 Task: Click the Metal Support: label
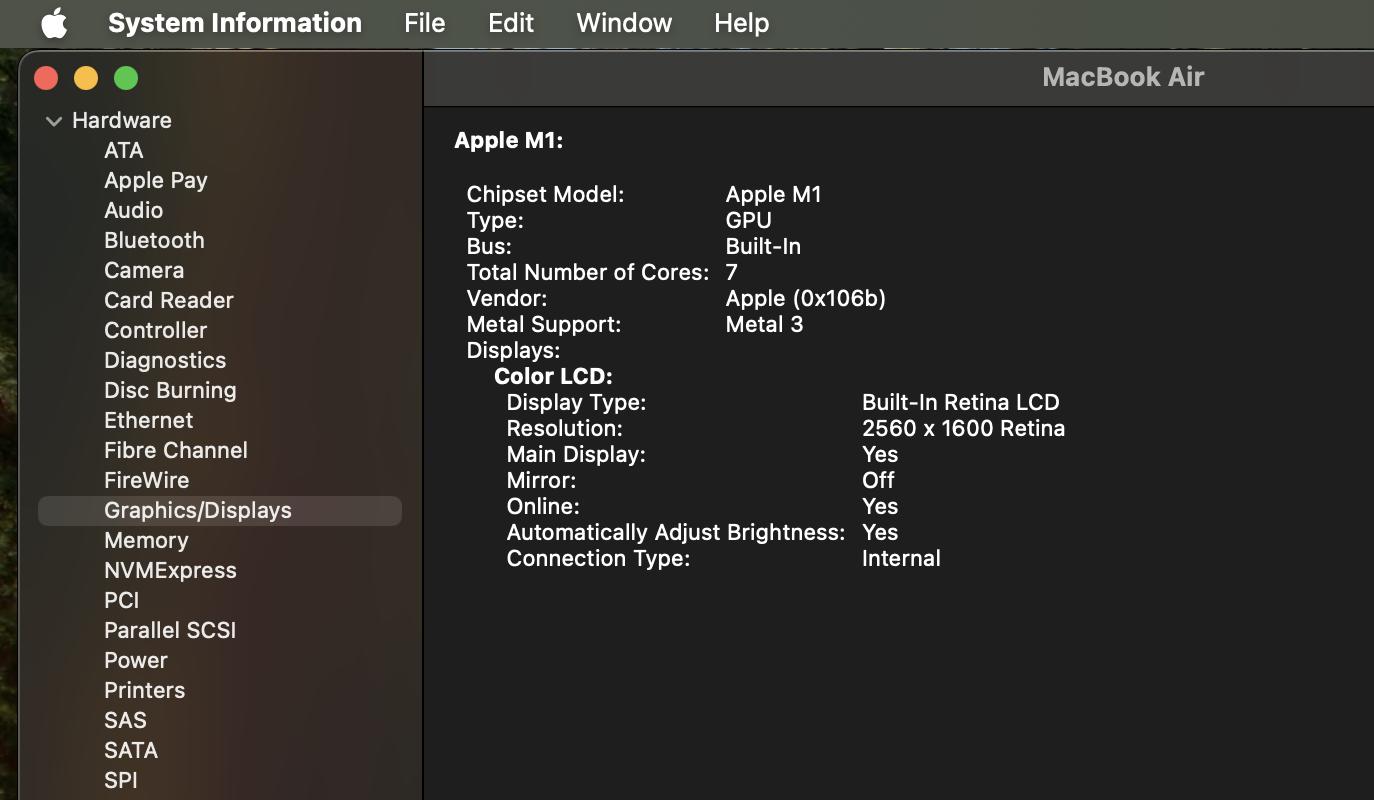[x=544, y=324]
